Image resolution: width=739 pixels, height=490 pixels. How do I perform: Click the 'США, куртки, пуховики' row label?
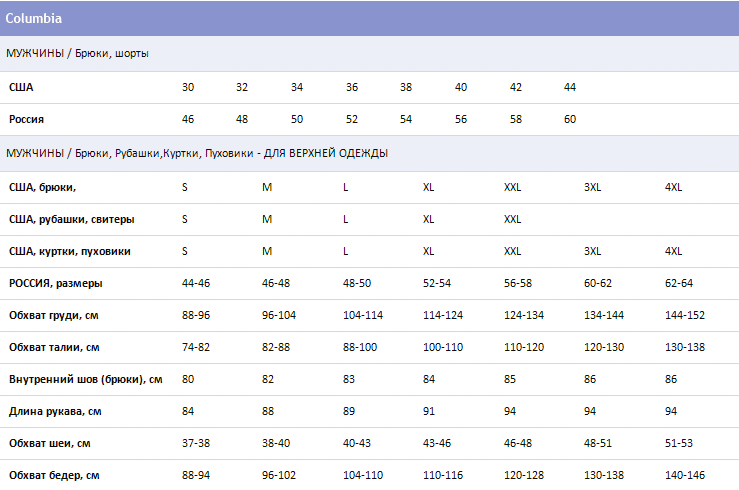tap(70, 252)
